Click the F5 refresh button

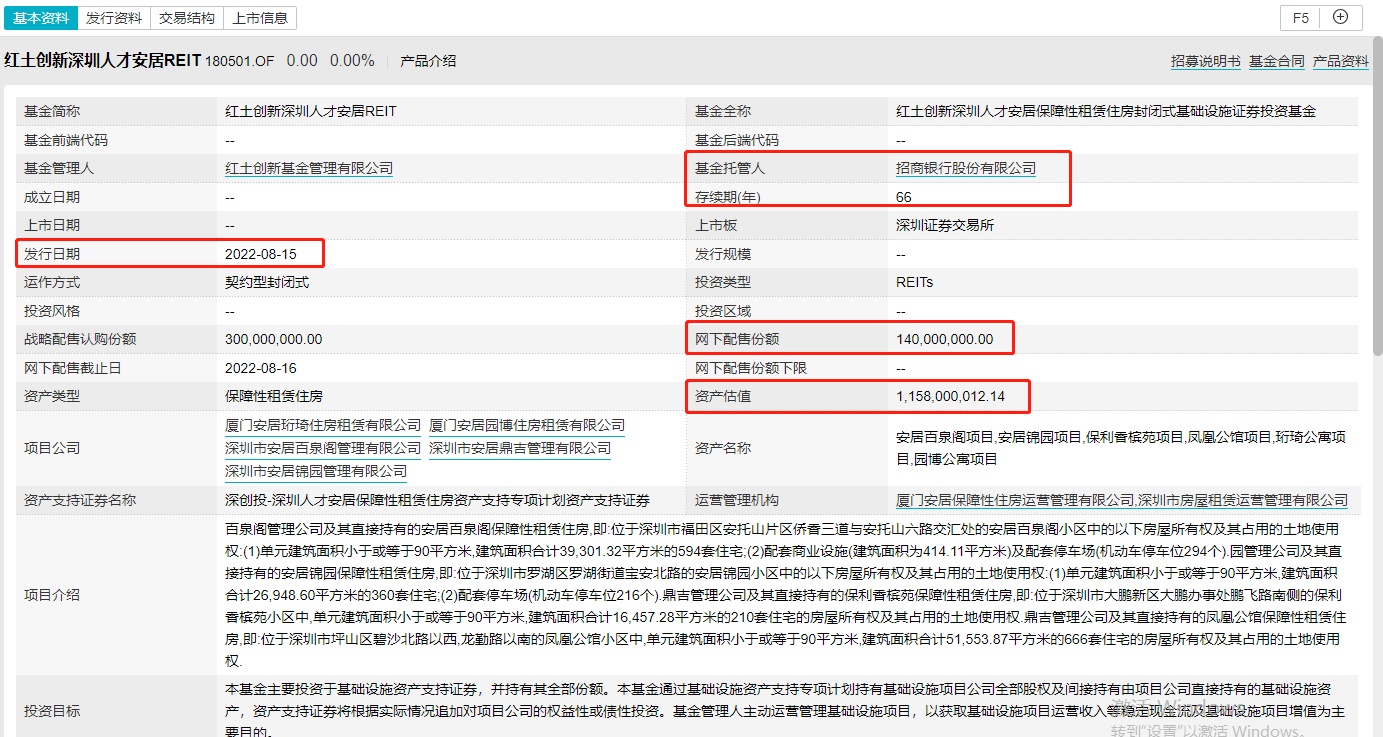[x=1301, y=17]
